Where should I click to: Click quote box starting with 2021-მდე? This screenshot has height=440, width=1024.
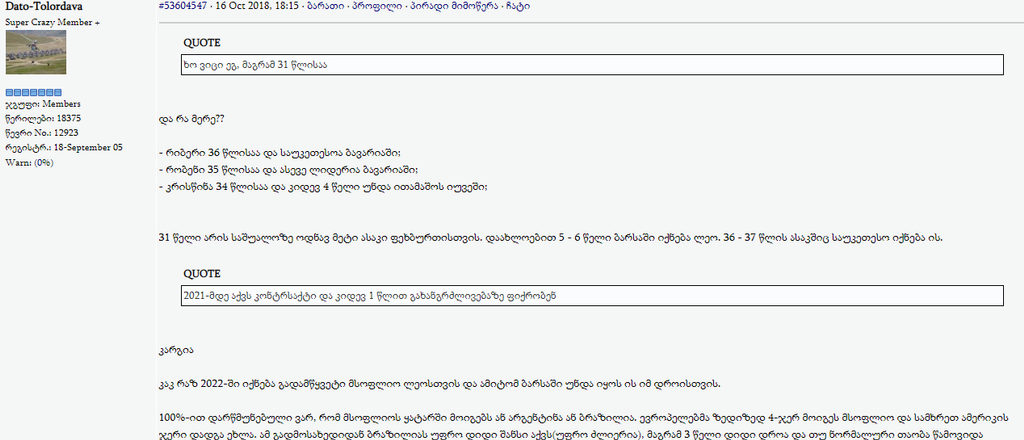tap(592, 295)
